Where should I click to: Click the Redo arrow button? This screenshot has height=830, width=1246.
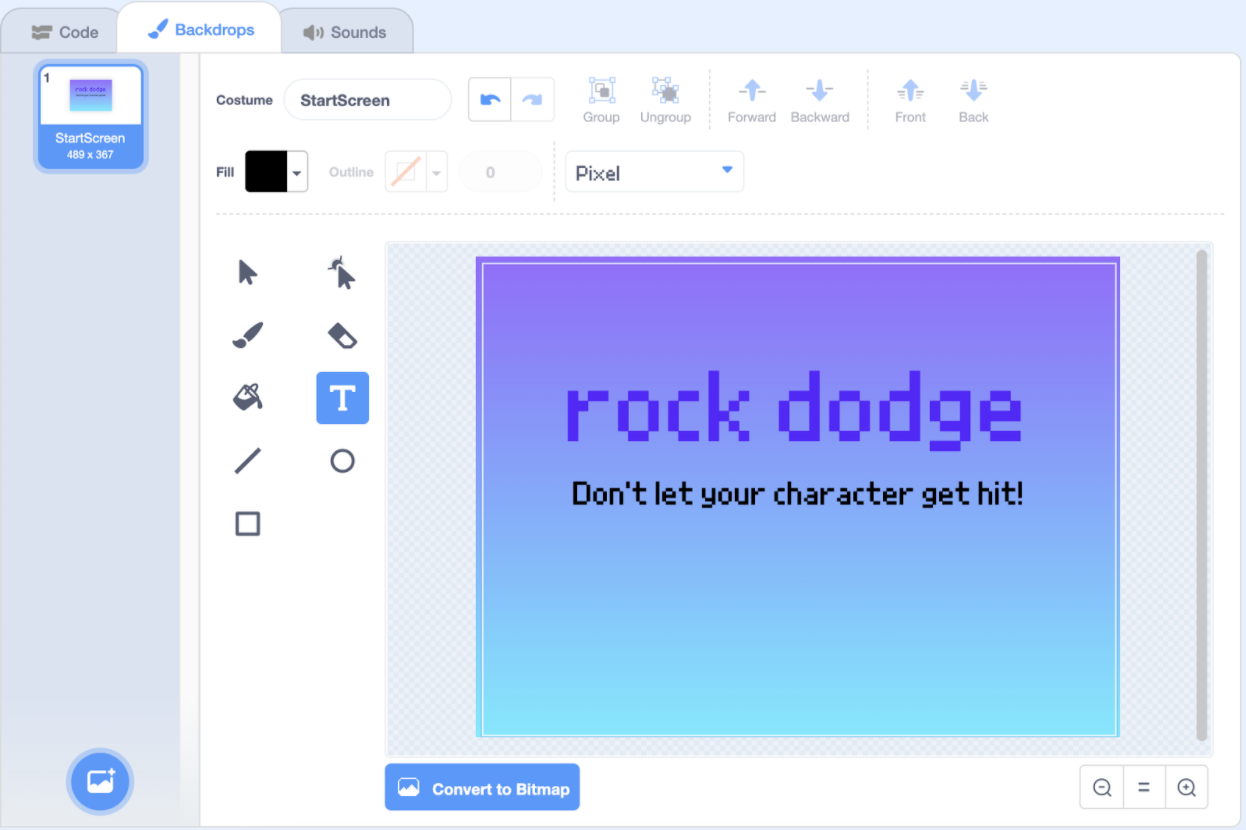coord(533,100)
